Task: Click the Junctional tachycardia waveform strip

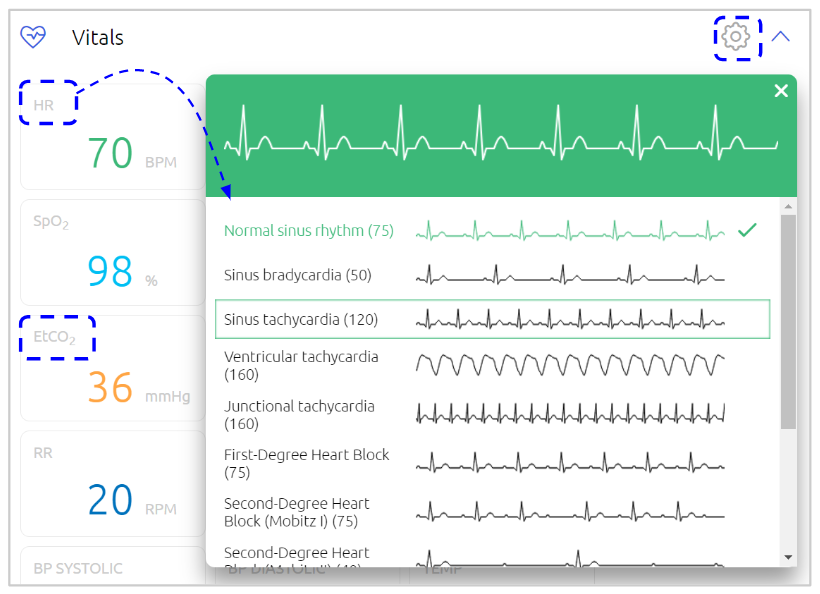Action: click(570, 413)
